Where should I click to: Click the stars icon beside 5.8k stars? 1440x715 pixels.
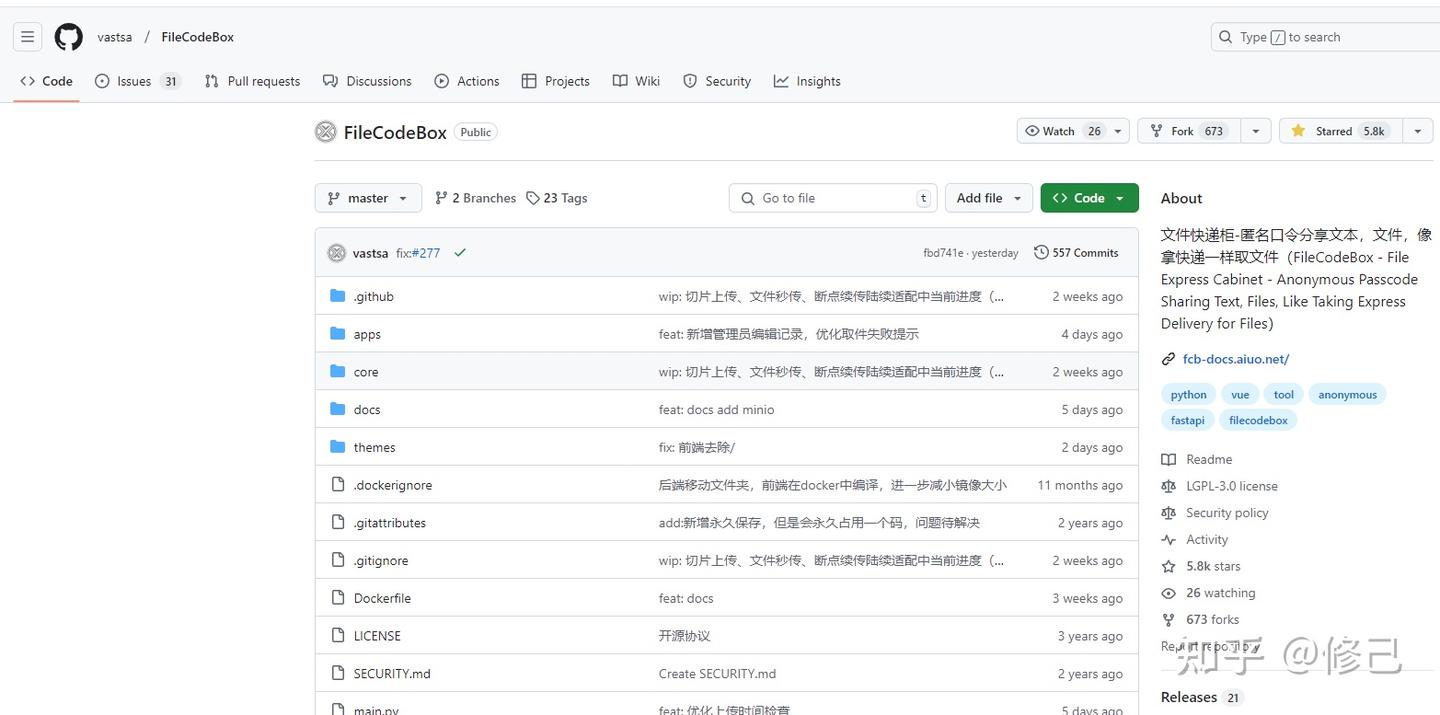coord(1168,566)
